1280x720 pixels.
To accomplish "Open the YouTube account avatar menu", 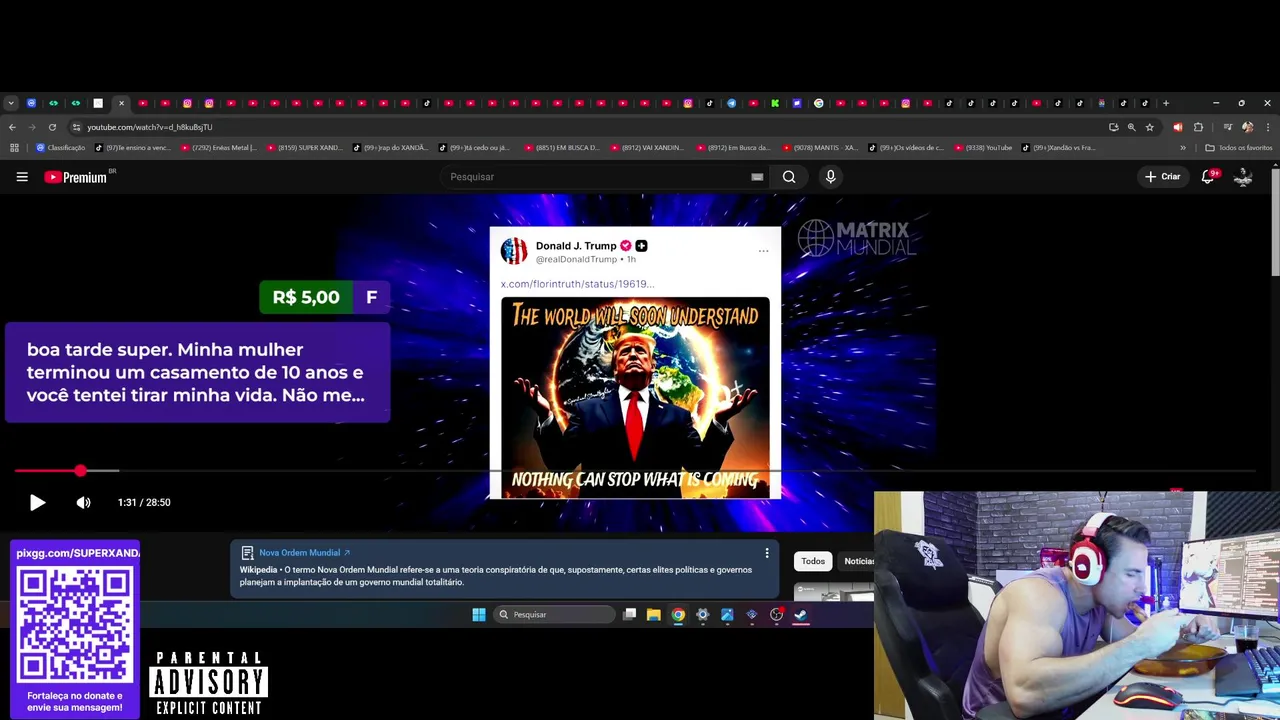I will 1243,177.
